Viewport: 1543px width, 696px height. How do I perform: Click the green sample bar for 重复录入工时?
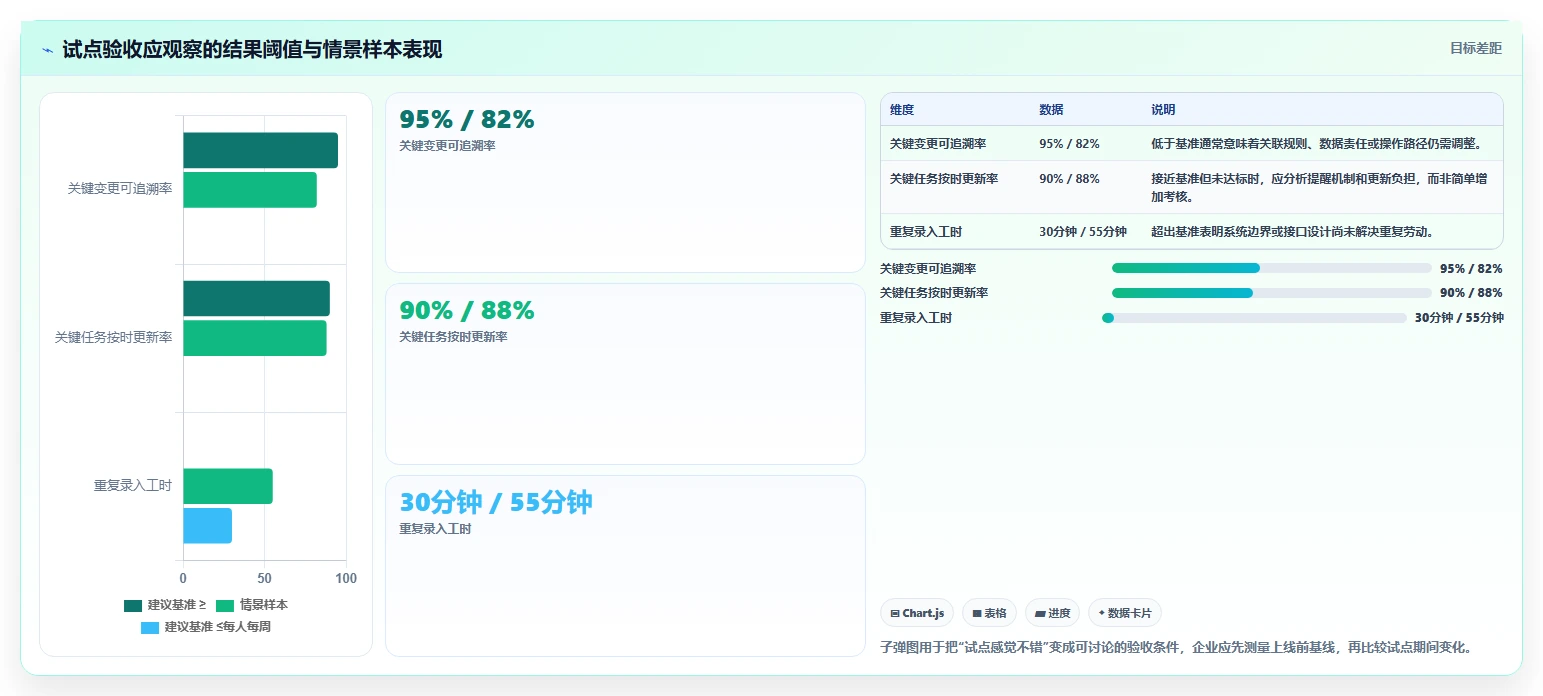pos(228,486)
